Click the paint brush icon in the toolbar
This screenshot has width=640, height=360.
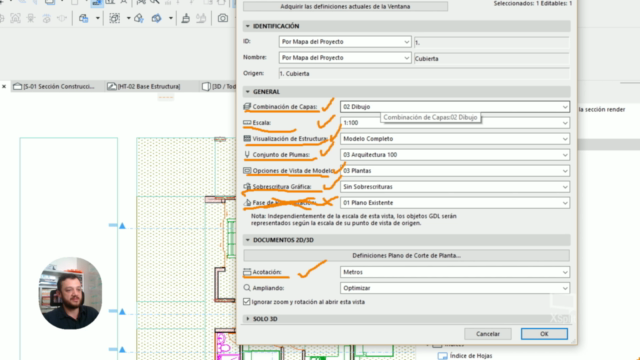tap(186, 18)
